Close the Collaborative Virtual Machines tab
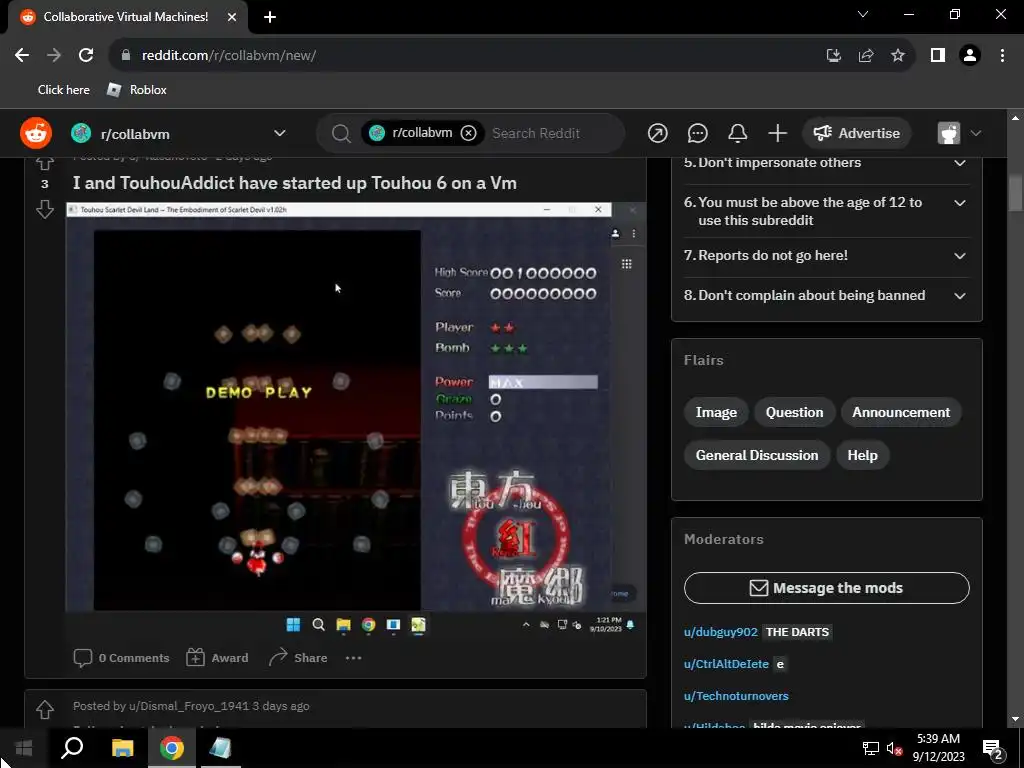The height and width of the screenshot is (768, 1024). pyautogui.click(x=232, y=17)
